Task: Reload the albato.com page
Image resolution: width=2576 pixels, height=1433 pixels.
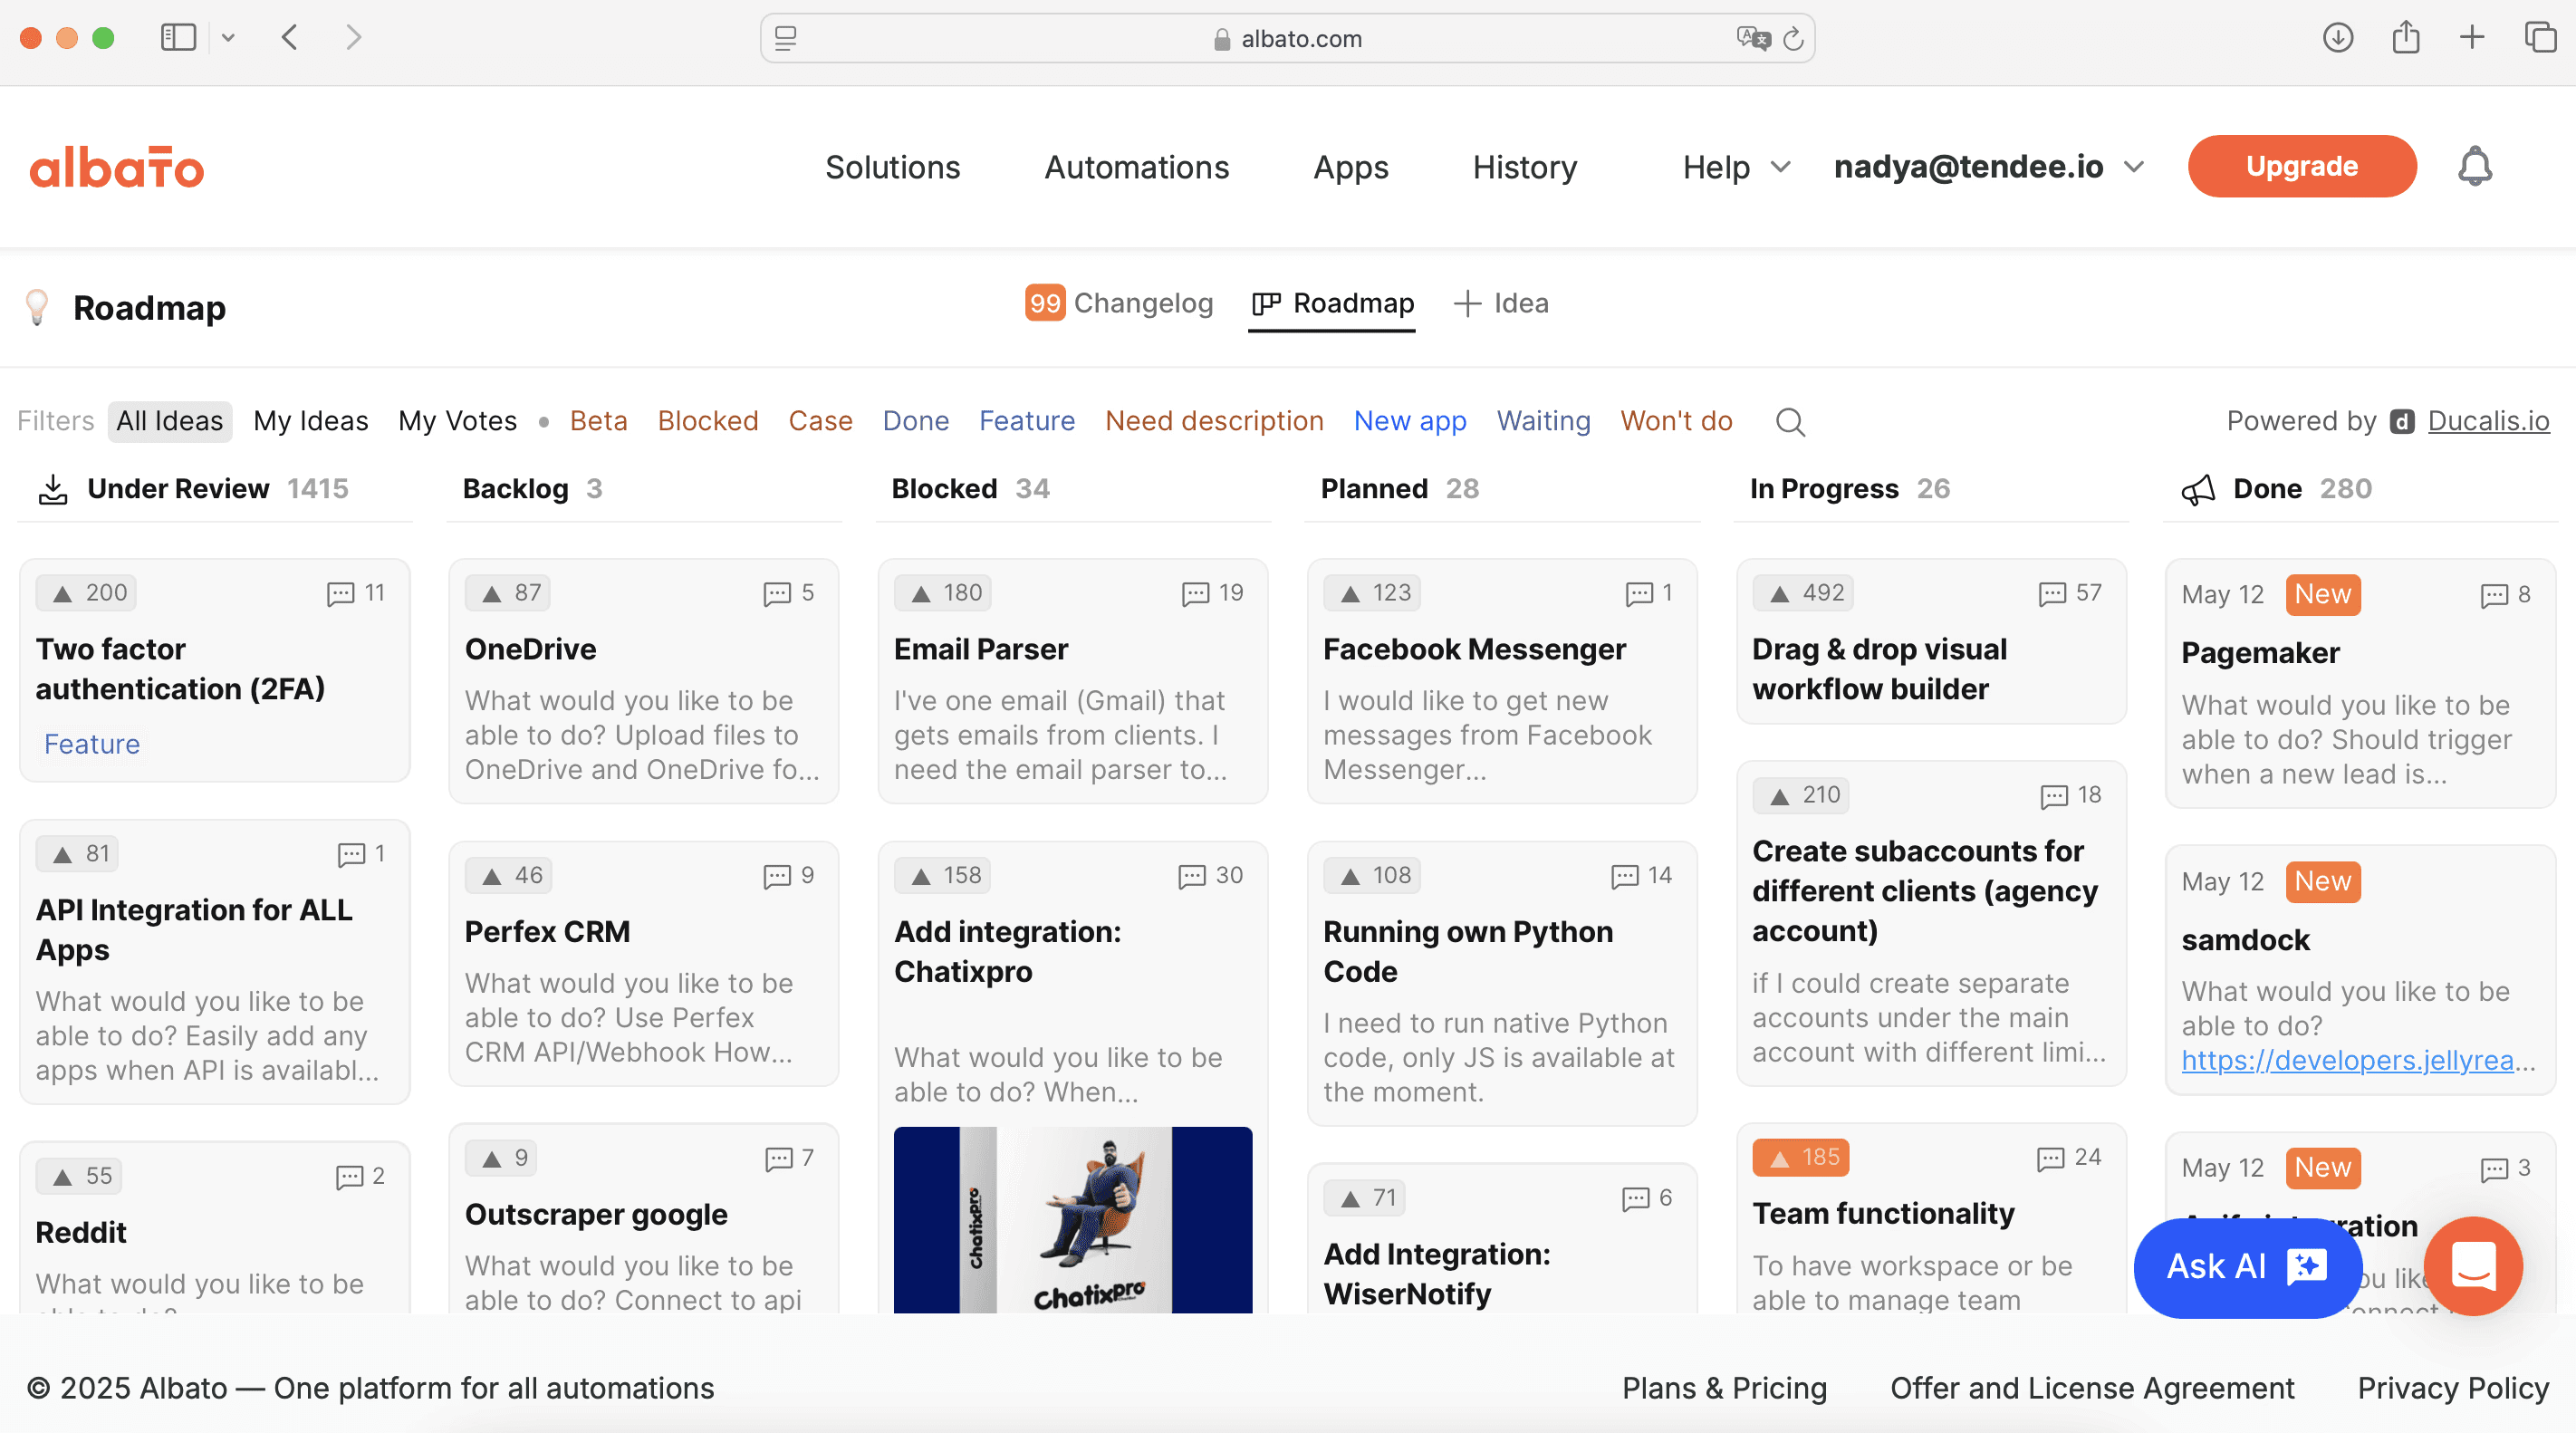Action: tap(1793, 39)
